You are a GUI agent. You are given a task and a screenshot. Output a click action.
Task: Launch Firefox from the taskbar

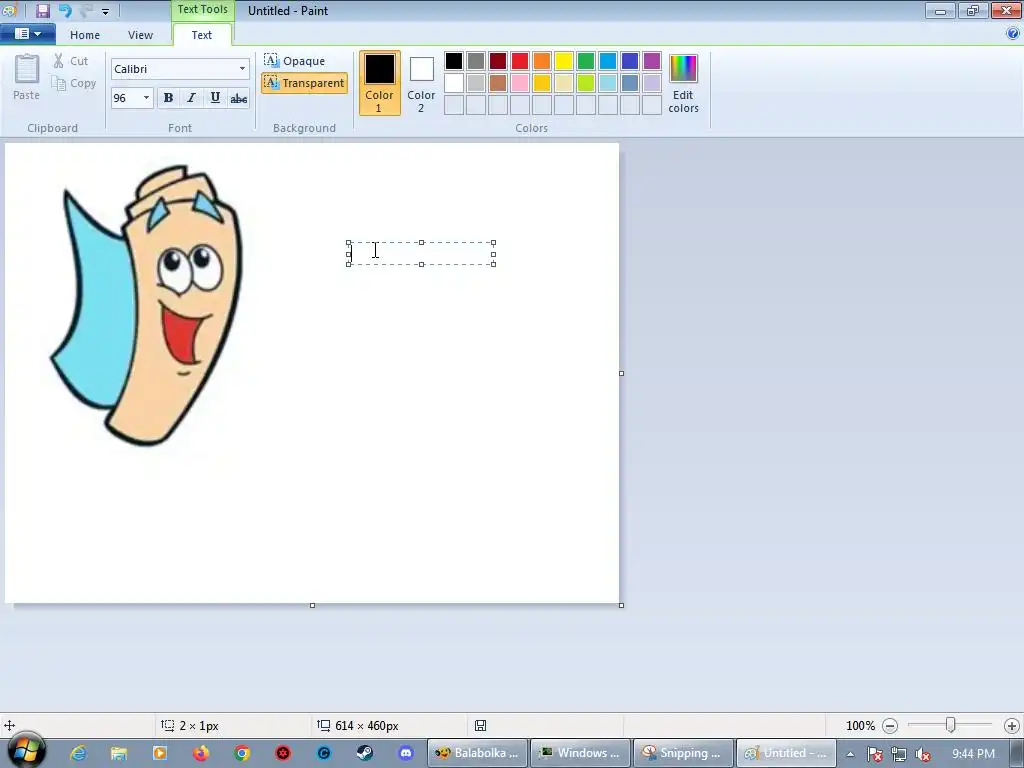pyautogui.click(x=201, y=753)
